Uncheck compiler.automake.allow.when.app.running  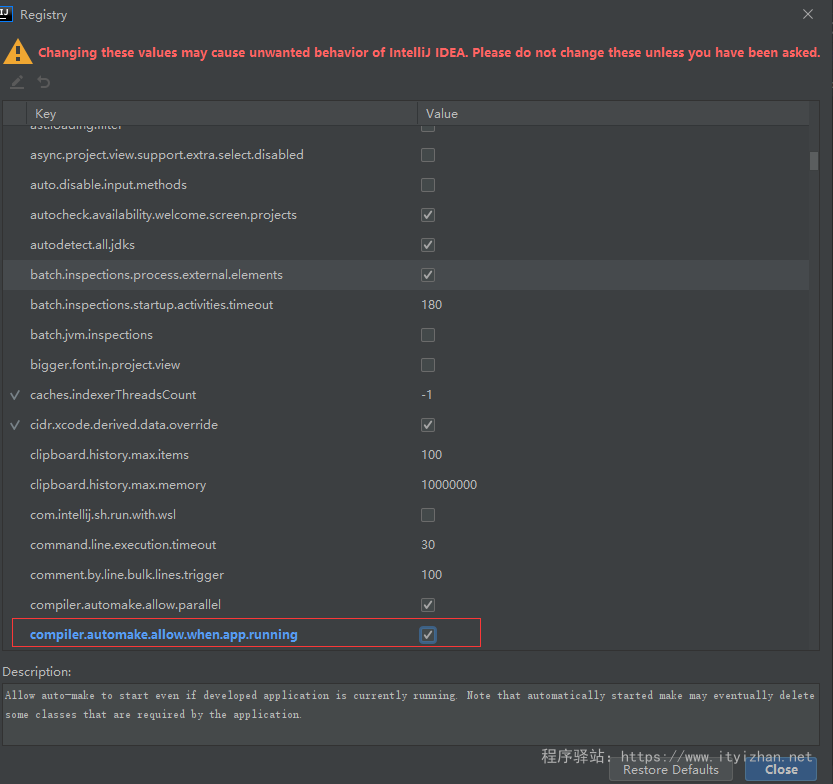pos(428,635)
